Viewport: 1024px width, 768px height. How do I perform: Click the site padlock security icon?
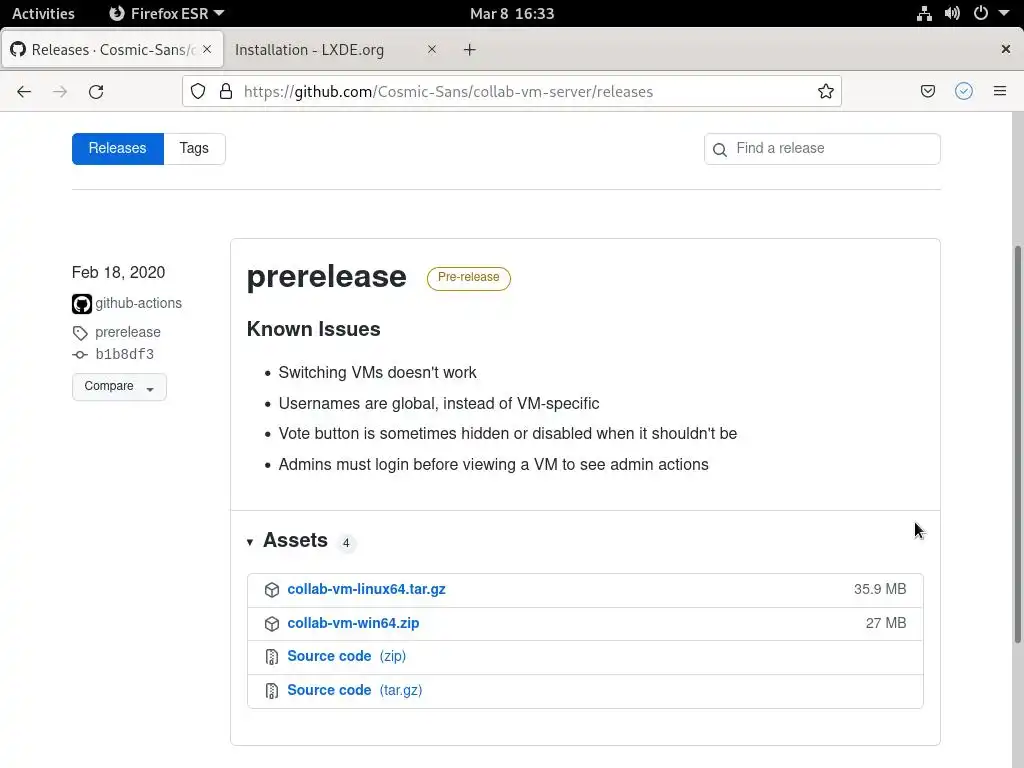click(226, 91)
